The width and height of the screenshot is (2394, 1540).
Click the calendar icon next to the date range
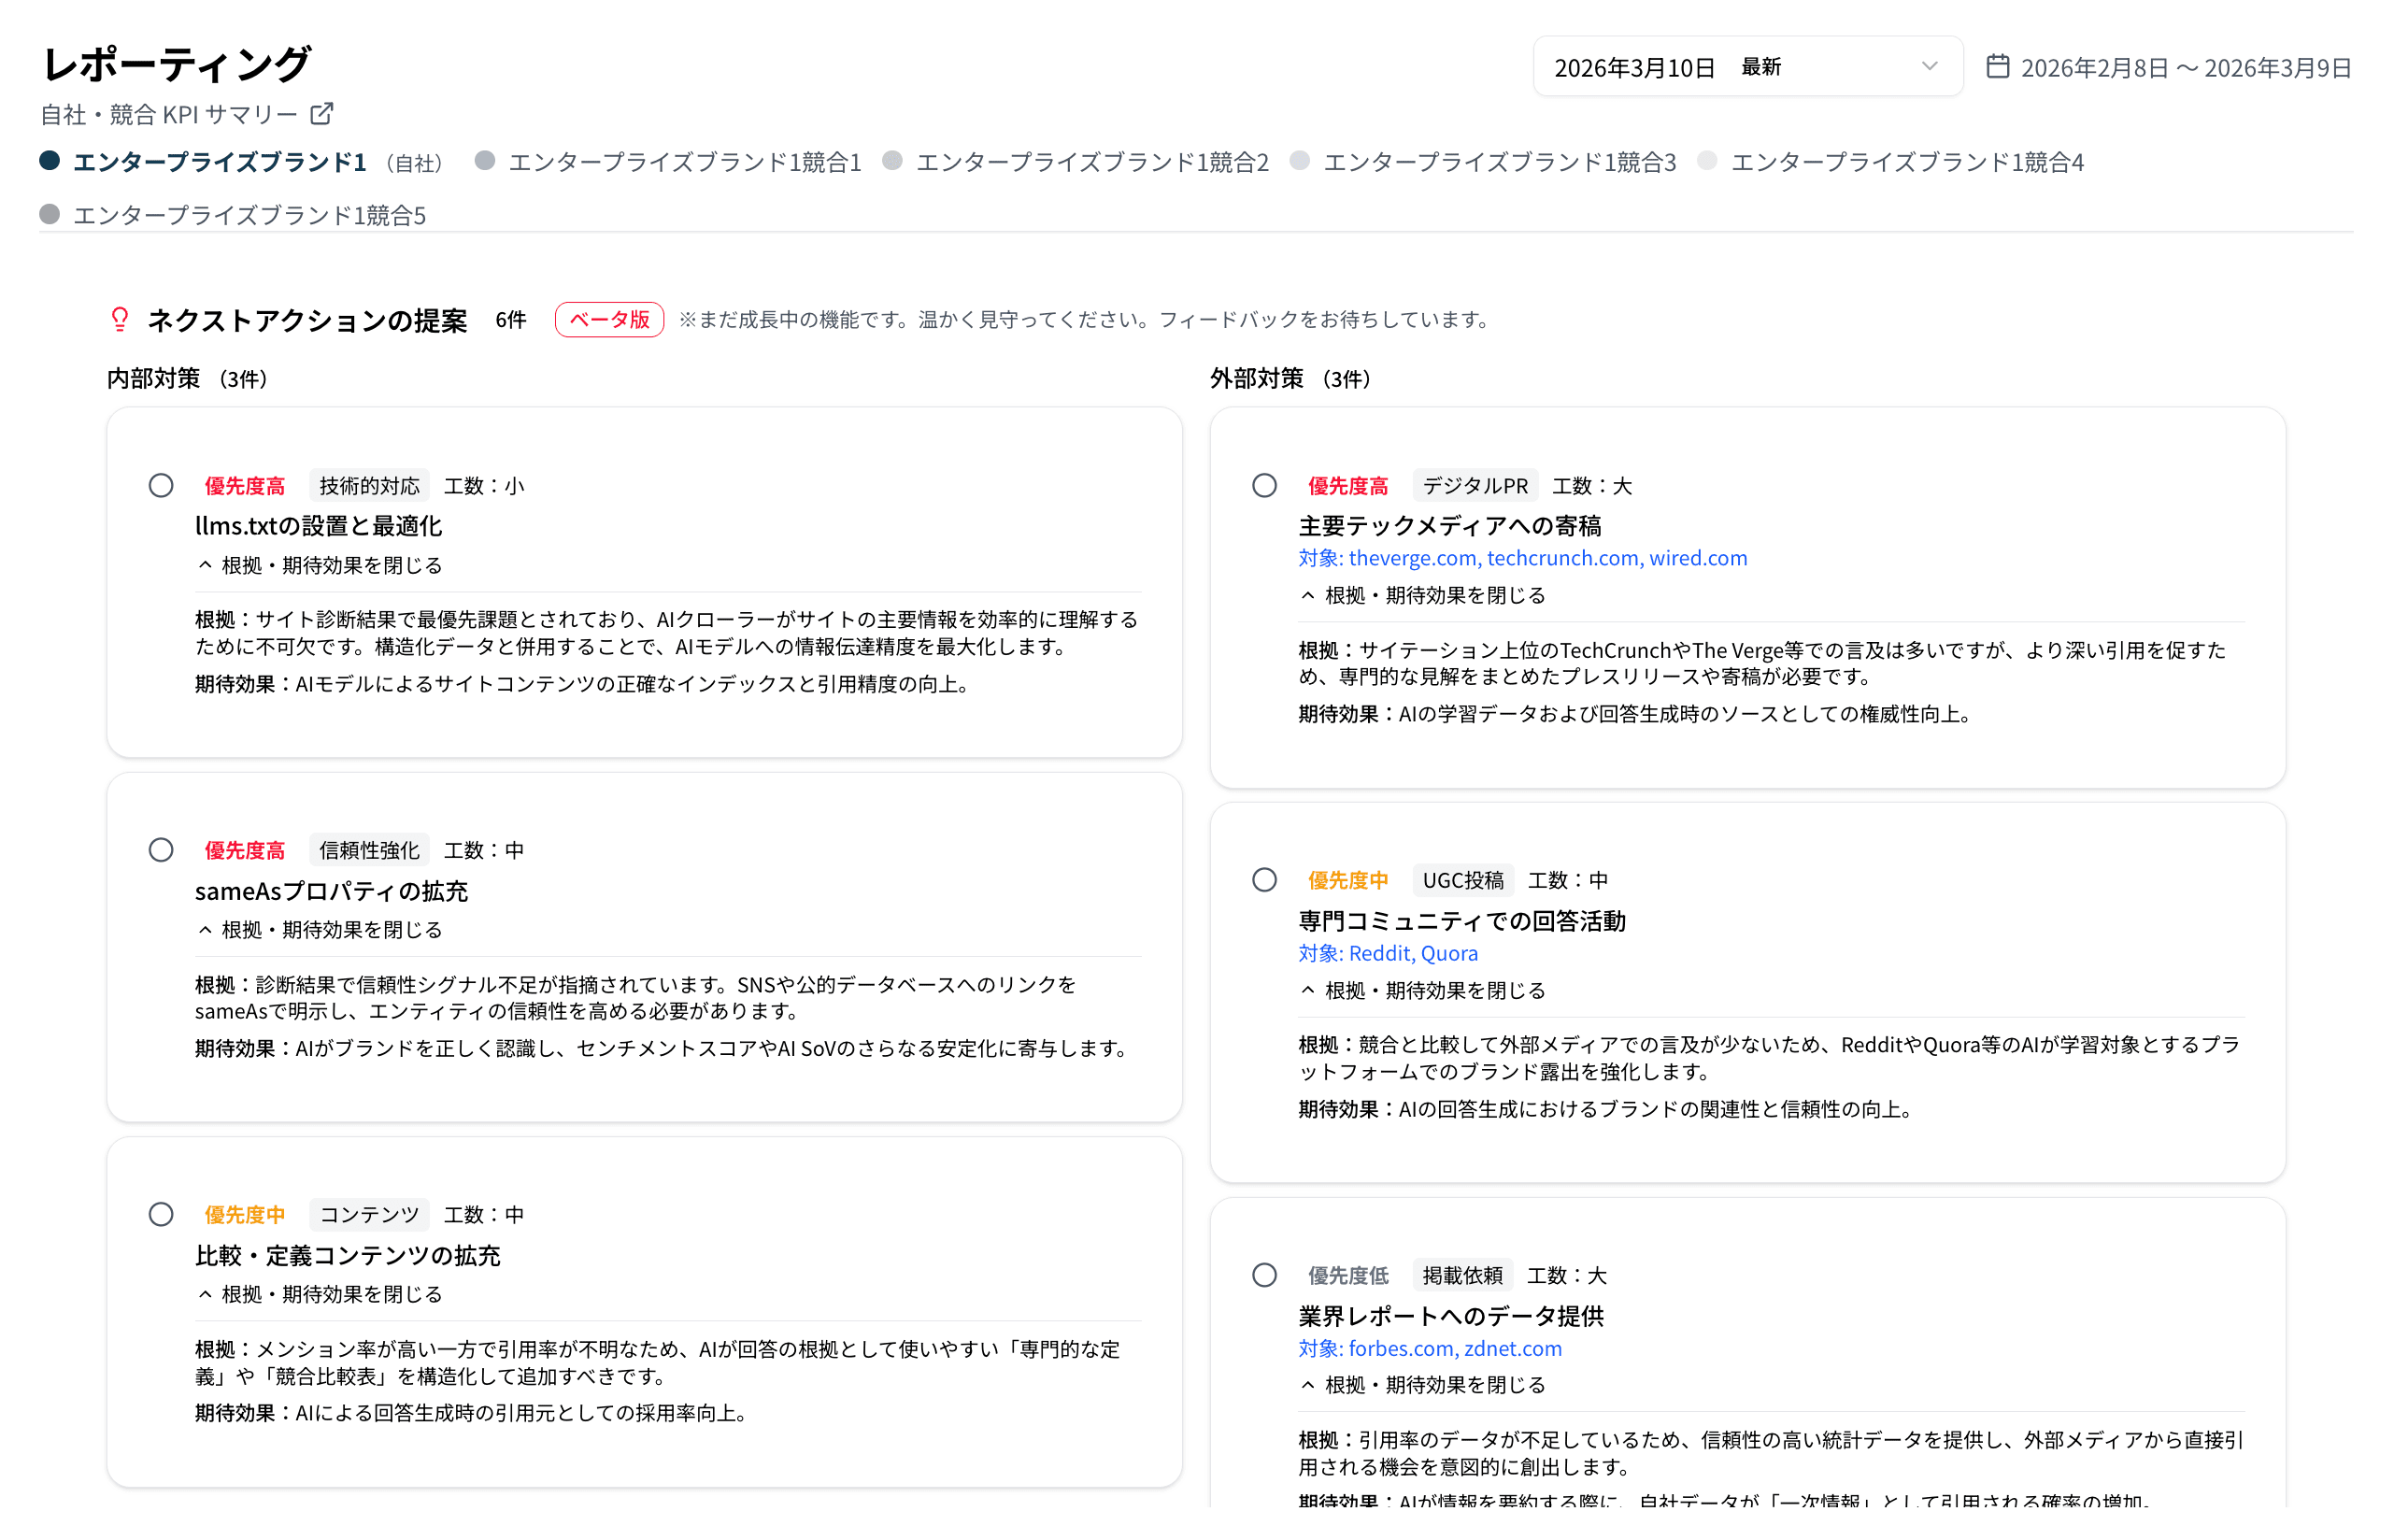tap(1997, 66)
